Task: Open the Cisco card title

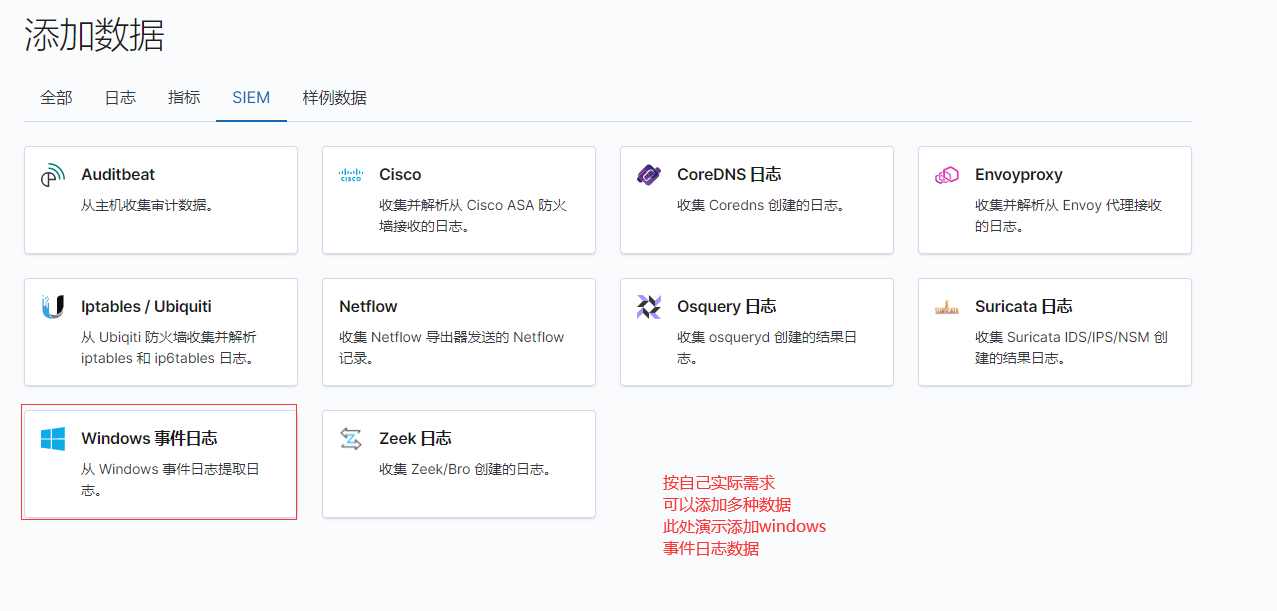Action: pos(400,175)
